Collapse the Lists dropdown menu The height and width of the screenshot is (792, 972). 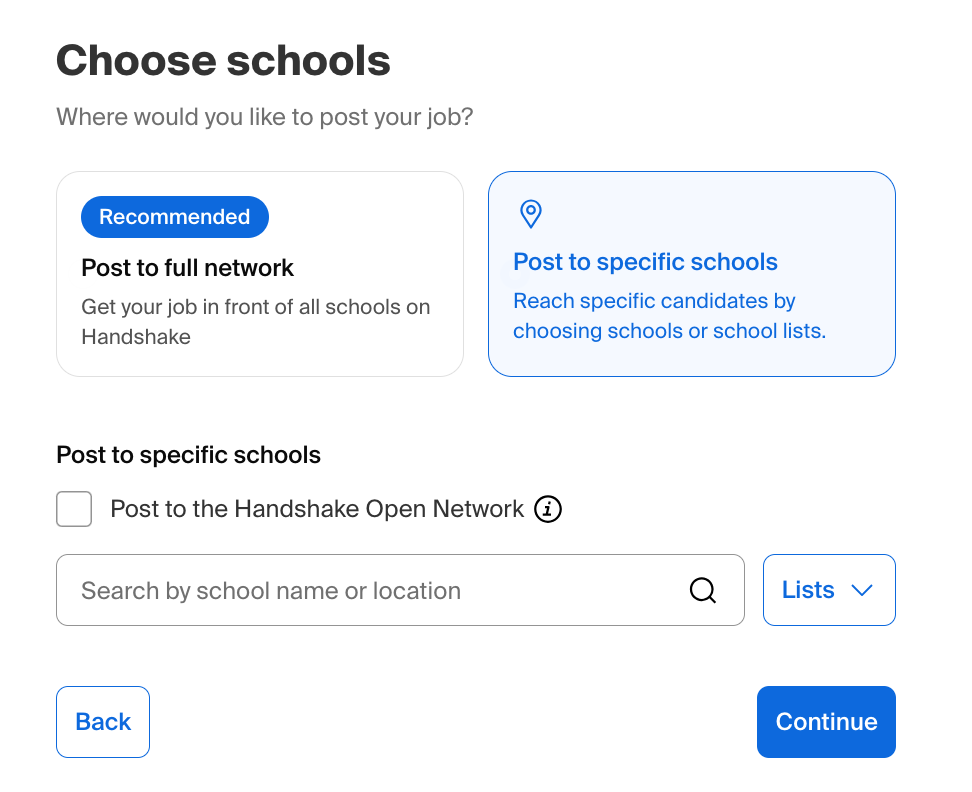coord(828,590)
